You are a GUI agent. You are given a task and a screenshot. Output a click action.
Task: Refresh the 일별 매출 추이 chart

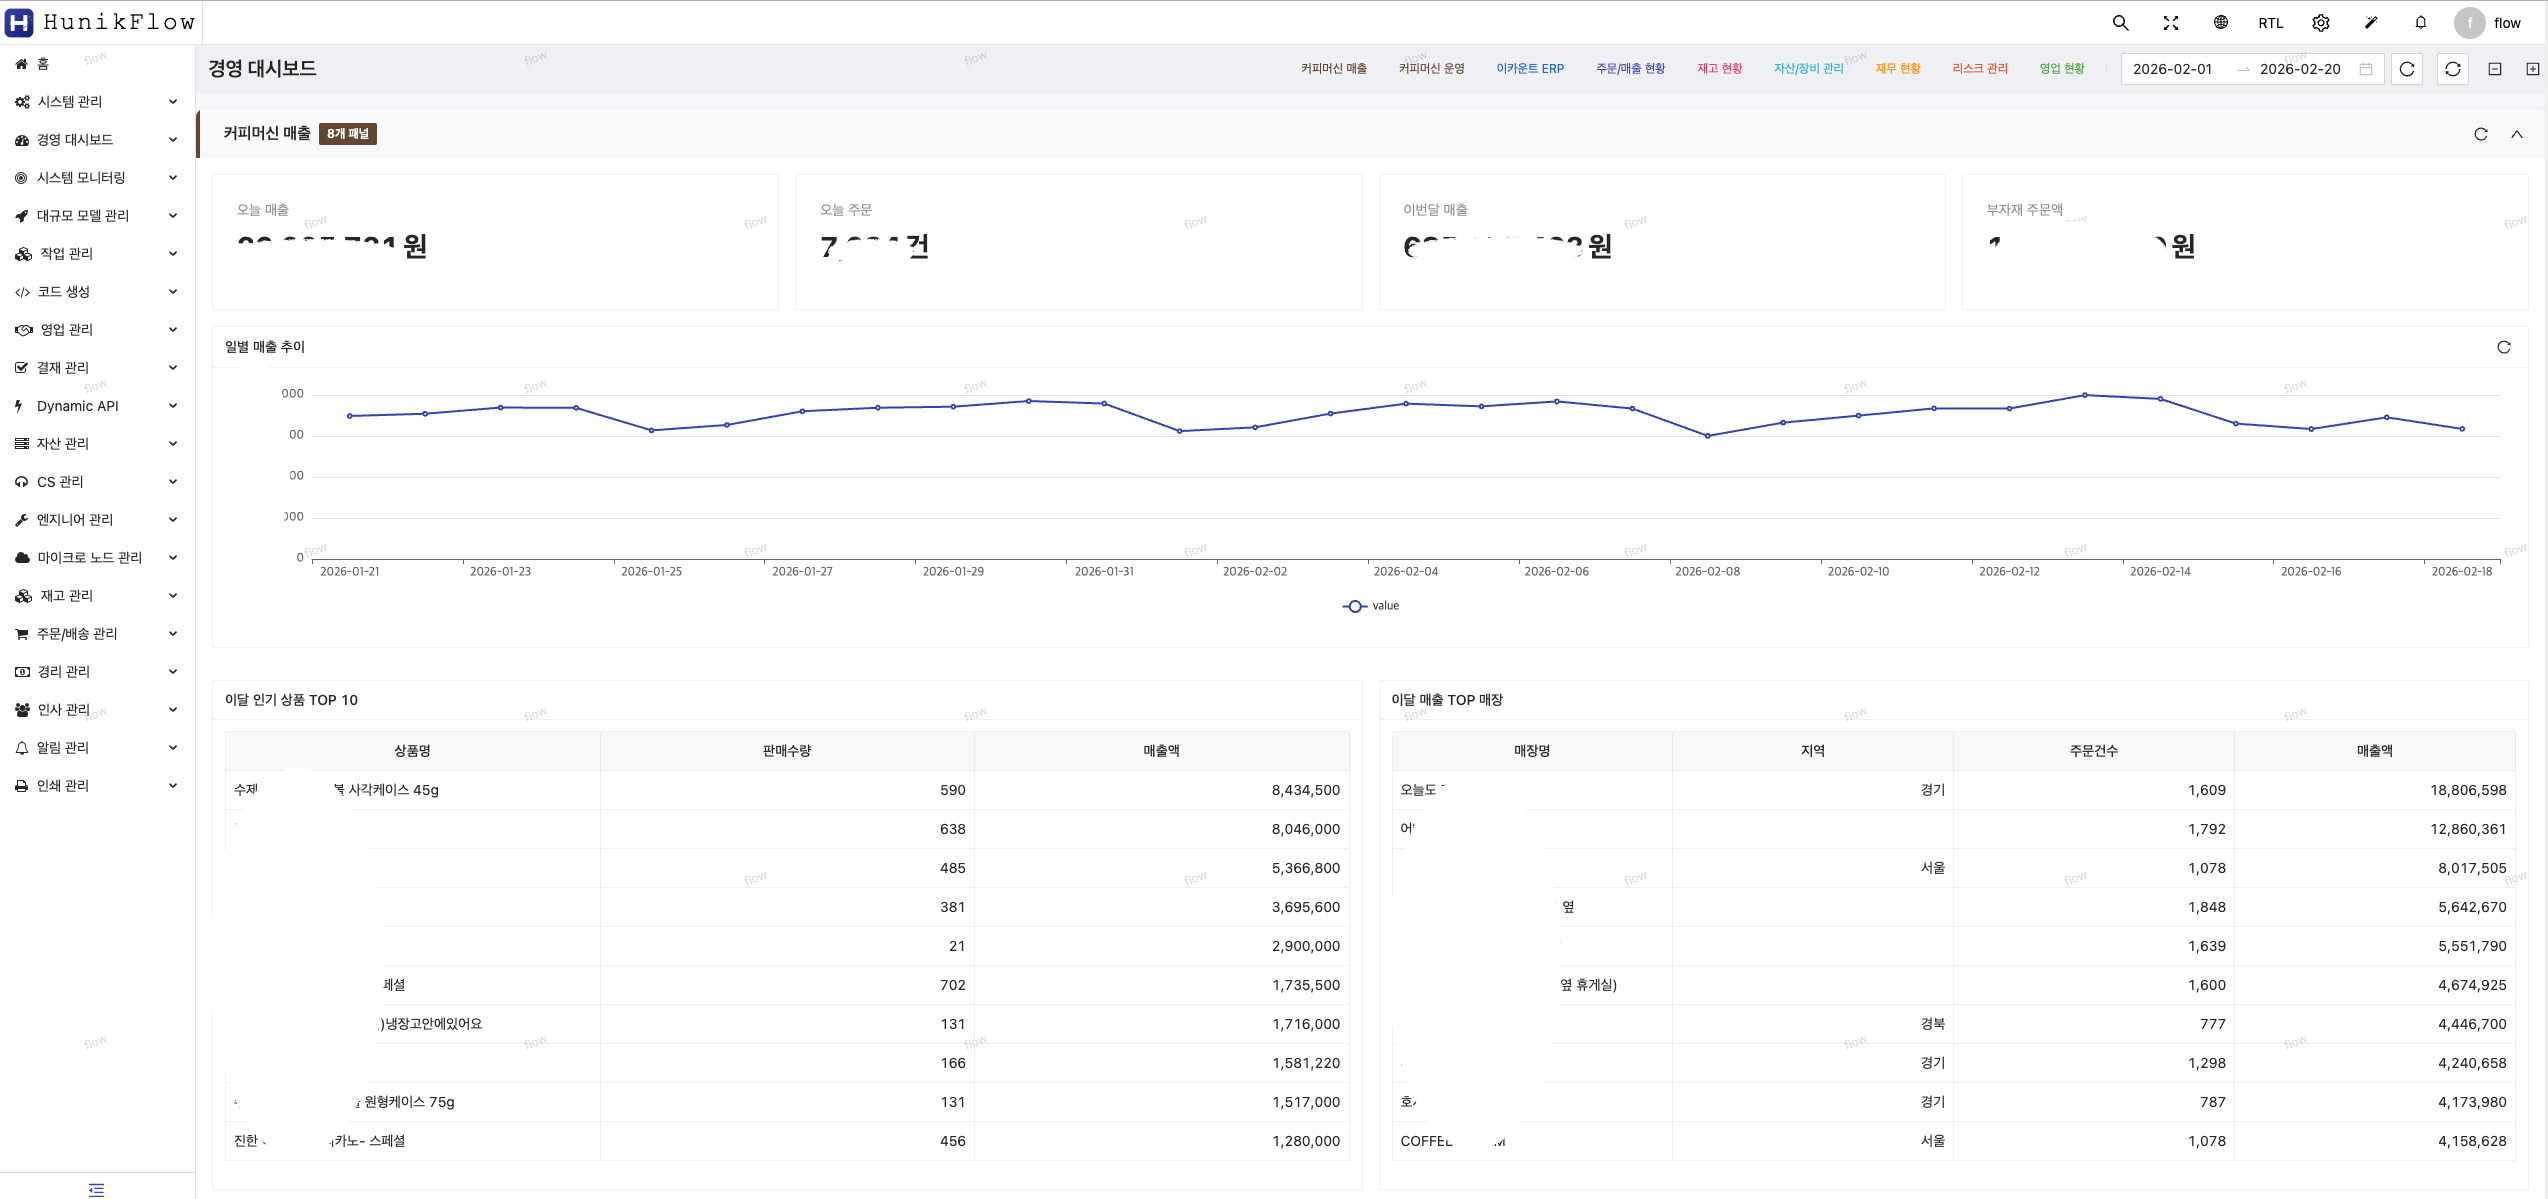click(2504, 347)
